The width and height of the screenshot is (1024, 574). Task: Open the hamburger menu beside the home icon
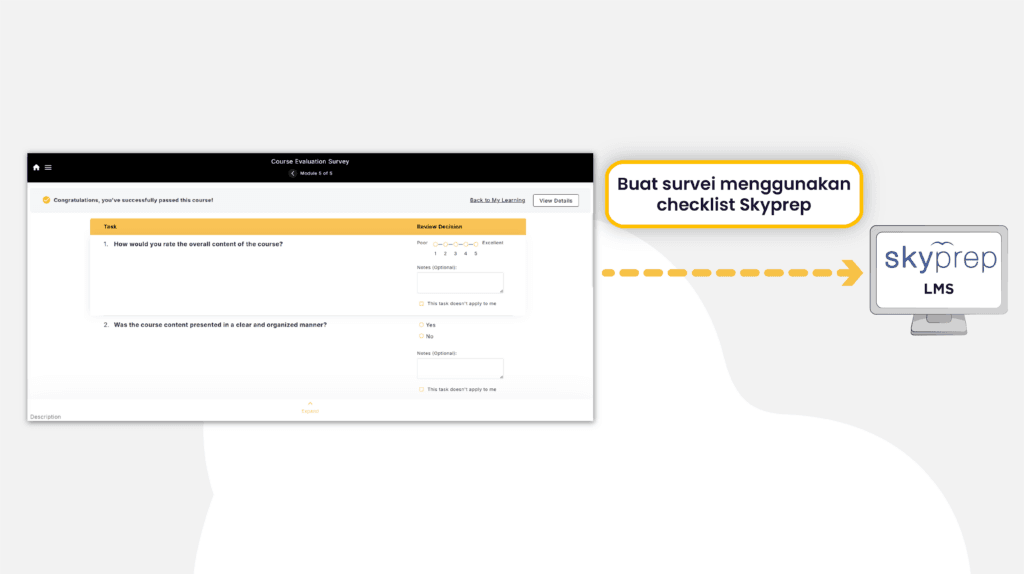point(48,168)
